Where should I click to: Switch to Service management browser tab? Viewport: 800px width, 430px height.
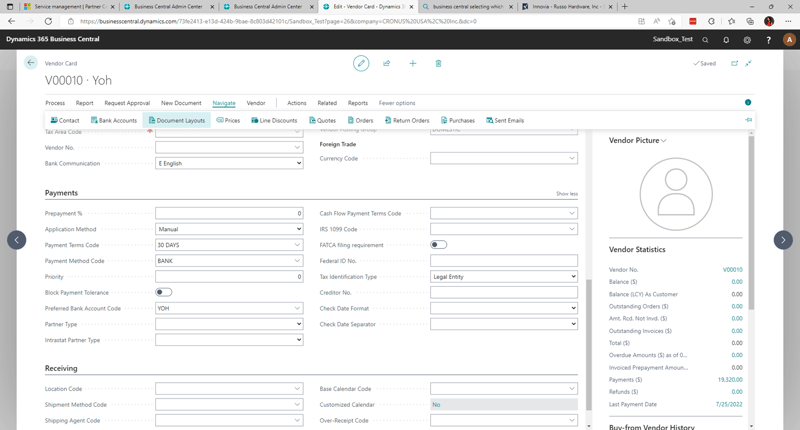coord(70,7)
